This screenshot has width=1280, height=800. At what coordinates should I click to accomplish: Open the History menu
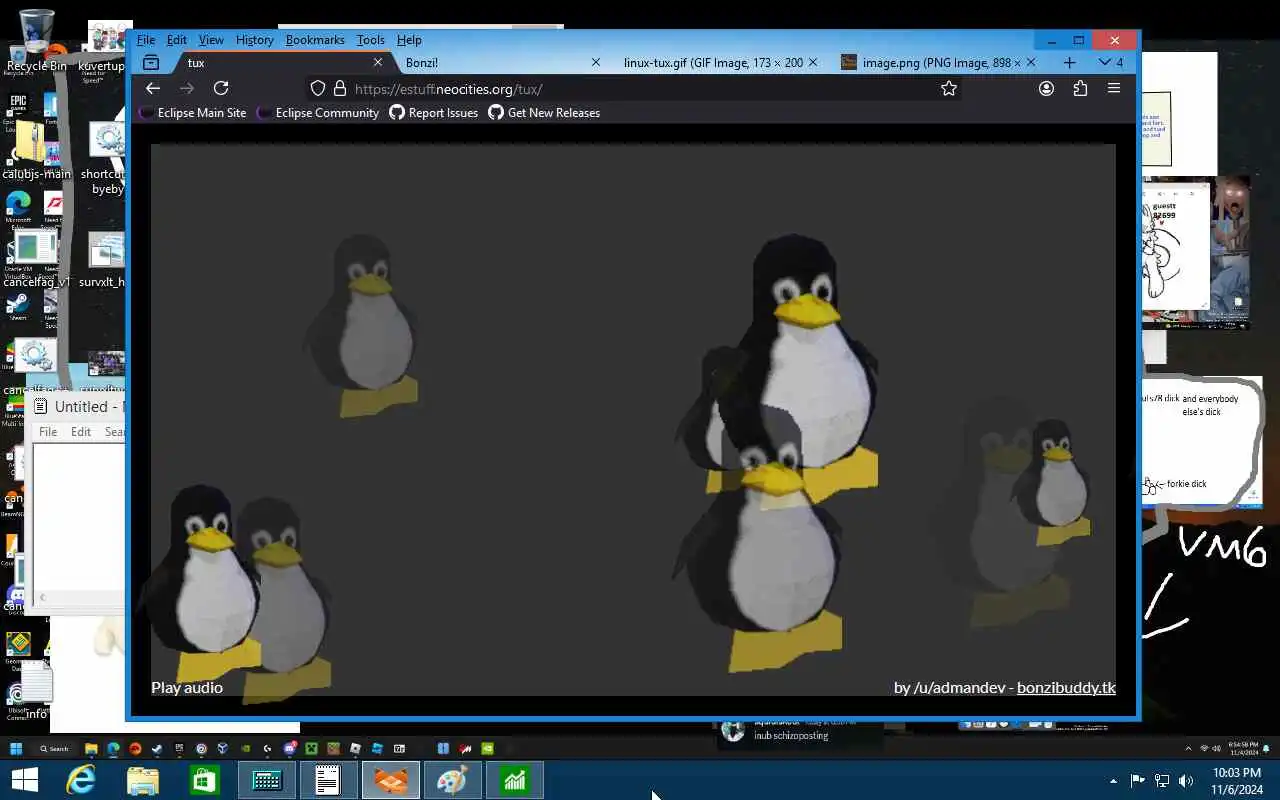pos(254,40)
